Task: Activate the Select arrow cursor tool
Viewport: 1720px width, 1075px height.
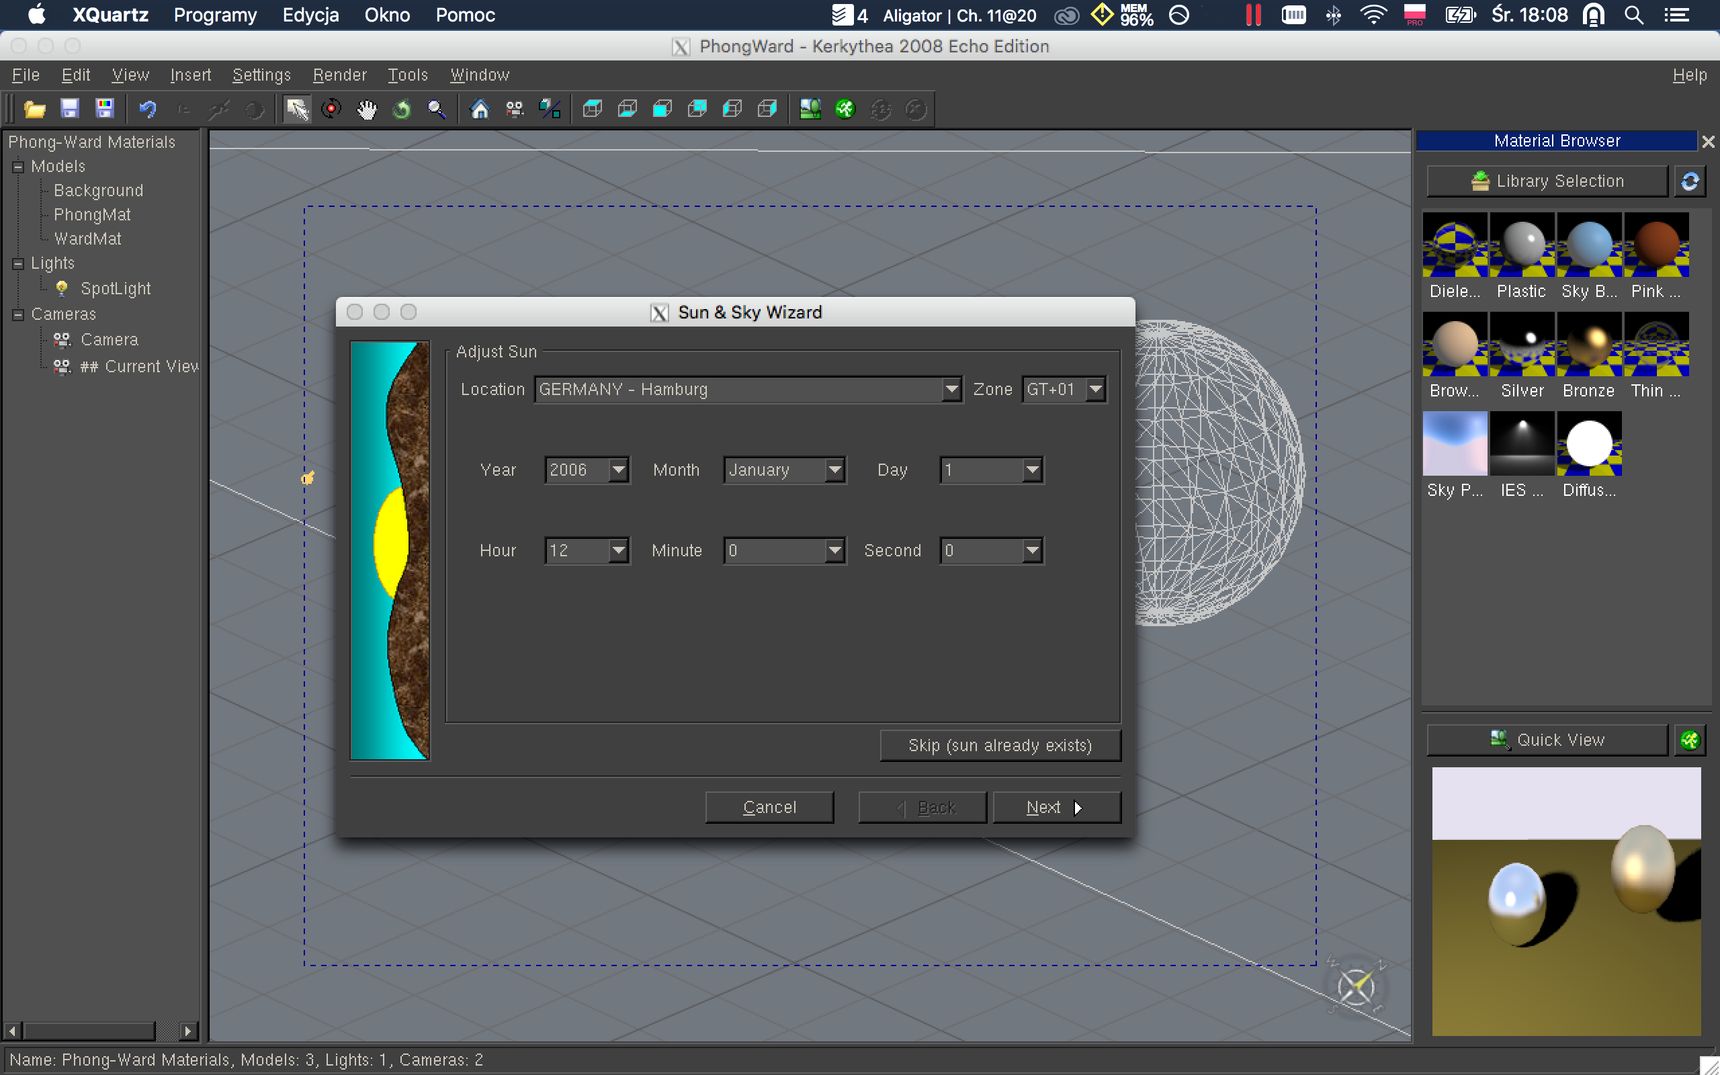Action: 297,109
